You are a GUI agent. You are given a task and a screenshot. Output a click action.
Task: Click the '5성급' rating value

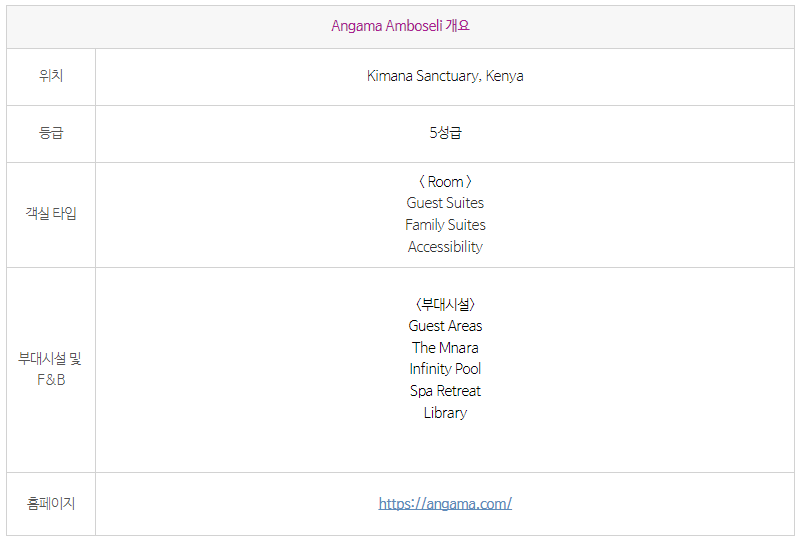click(445, 133)
